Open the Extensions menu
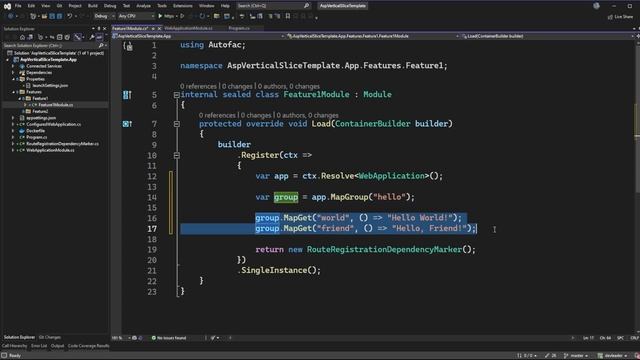Viewport: 640px width, 360px height. 182,6
